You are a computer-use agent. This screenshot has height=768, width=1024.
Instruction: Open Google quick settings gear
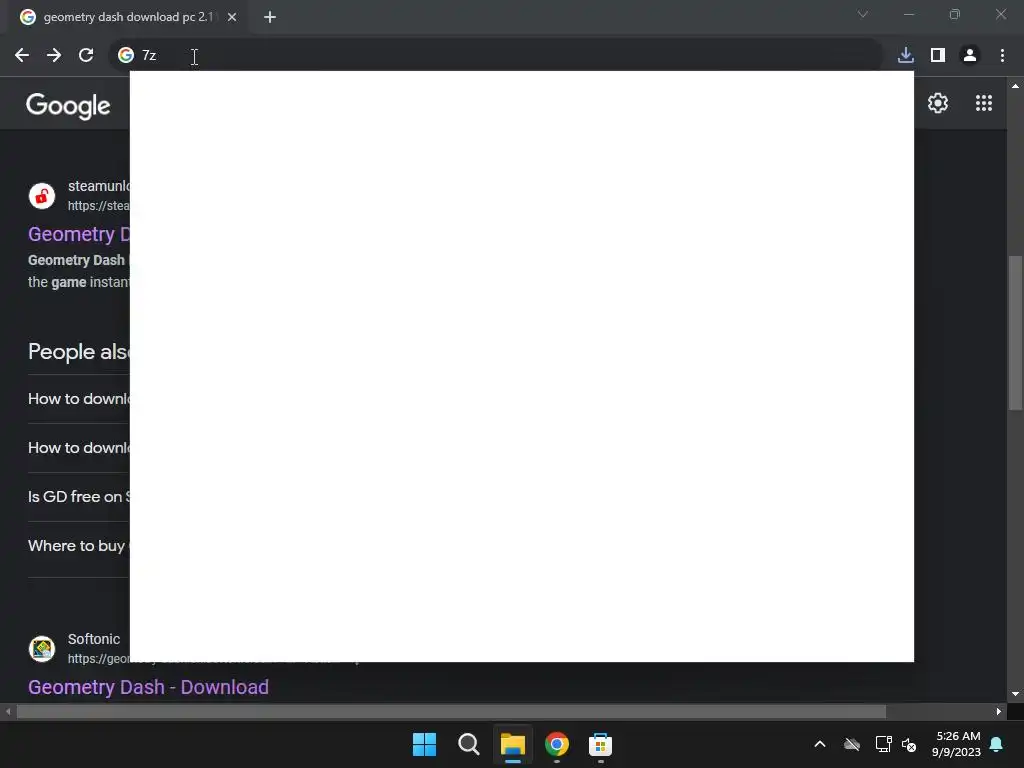coord(938,103)
